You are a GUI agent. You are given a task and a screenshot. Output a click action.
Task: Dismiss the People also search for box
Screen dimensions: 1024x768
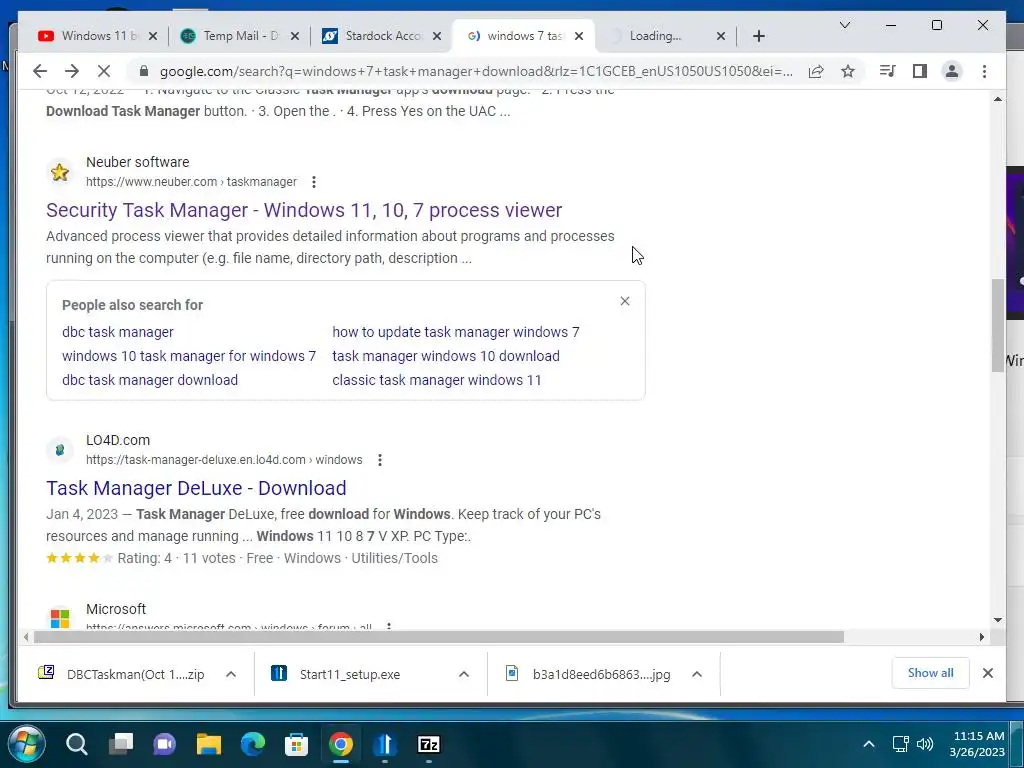point(625,301)
